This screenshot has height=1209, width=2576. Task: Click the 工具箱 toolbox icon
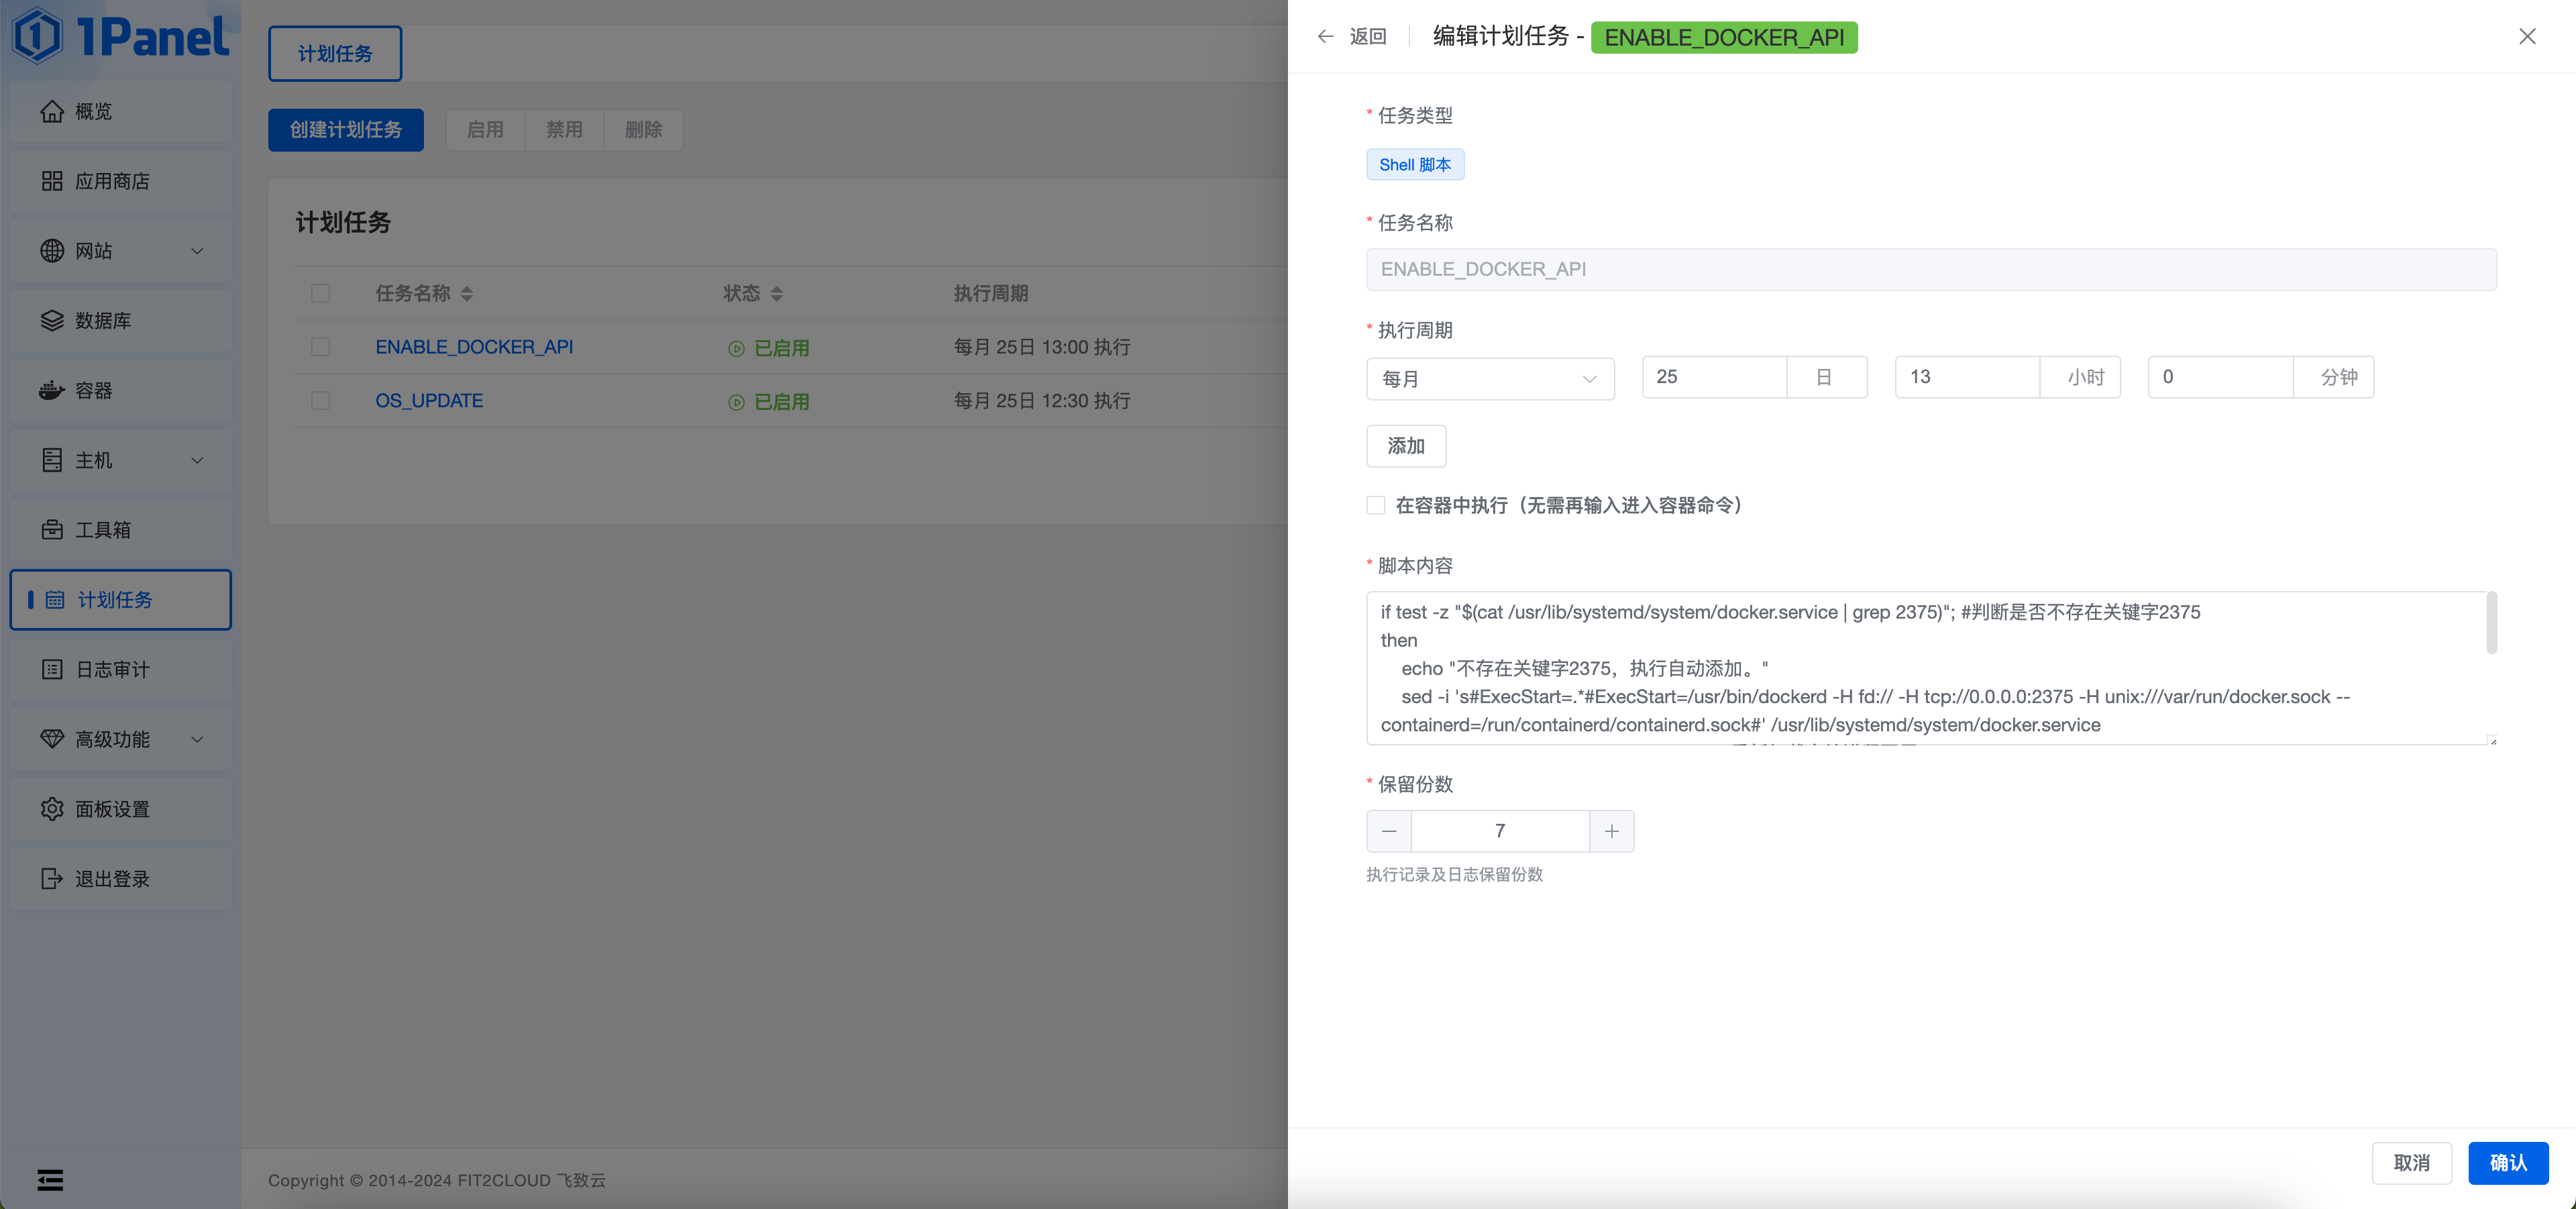pos(52,530)
